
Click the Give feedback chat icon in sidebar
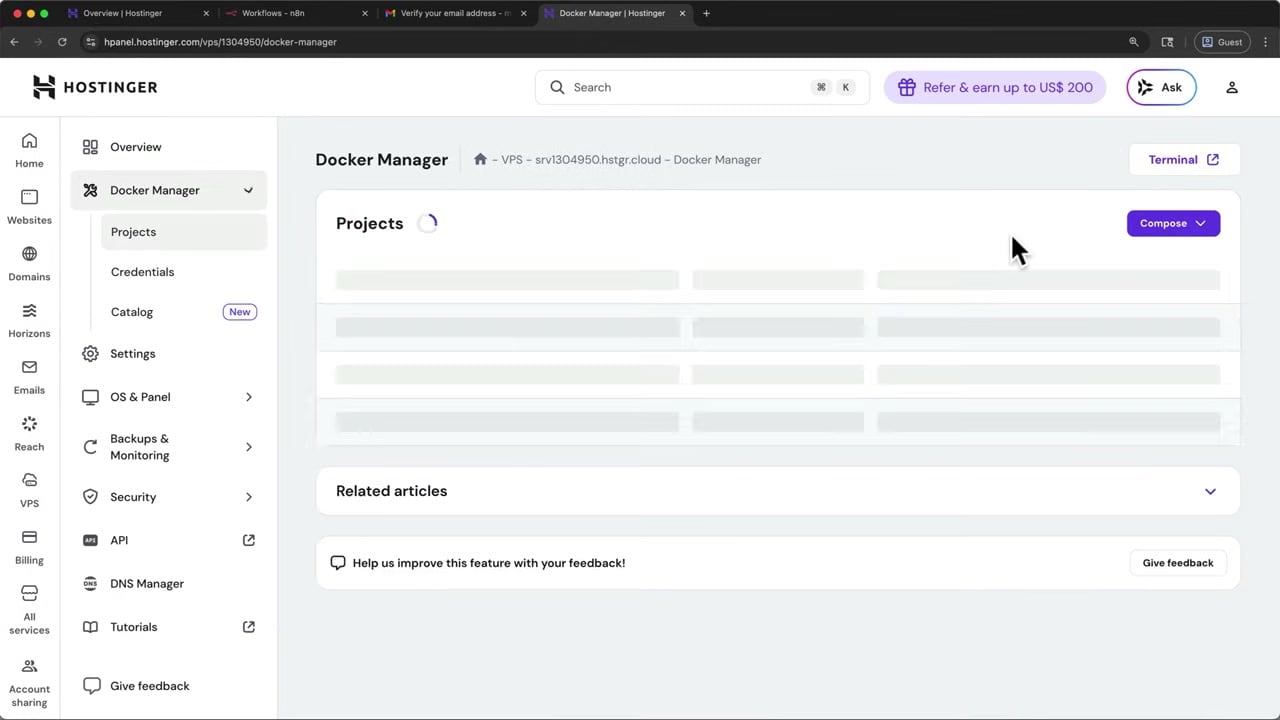(92, 686)
